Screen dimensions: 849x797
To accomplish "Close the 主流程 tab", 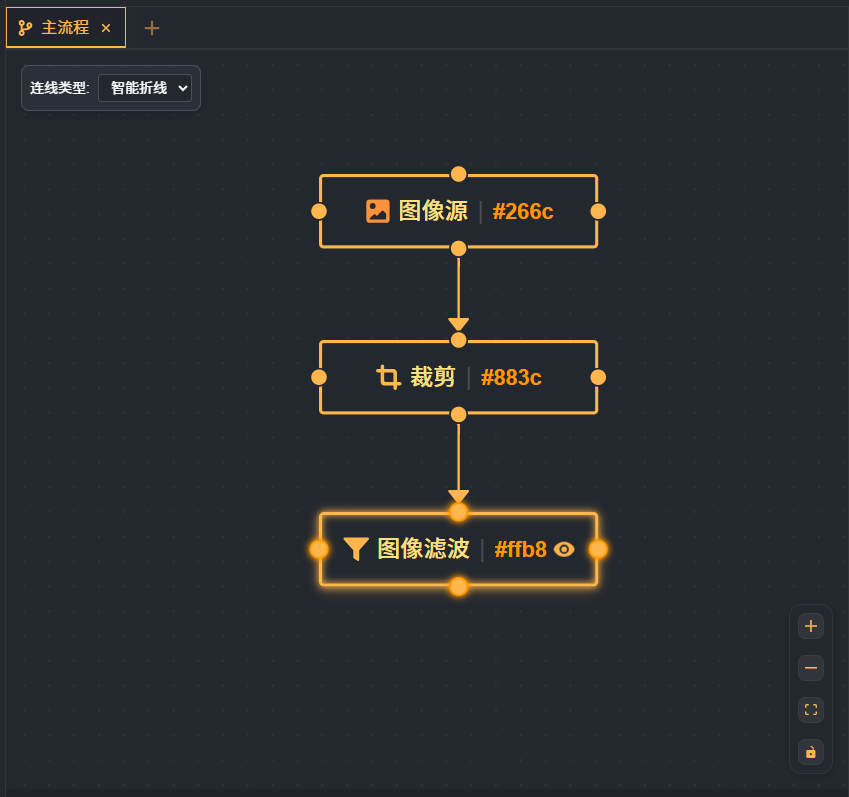I will point(106,28).
